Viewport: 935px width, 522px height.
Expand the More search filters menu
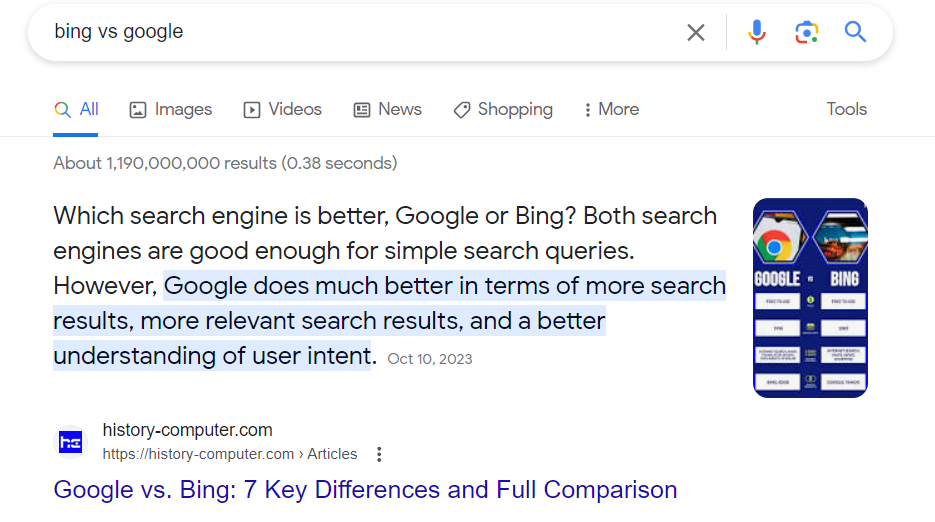(611, 110)
